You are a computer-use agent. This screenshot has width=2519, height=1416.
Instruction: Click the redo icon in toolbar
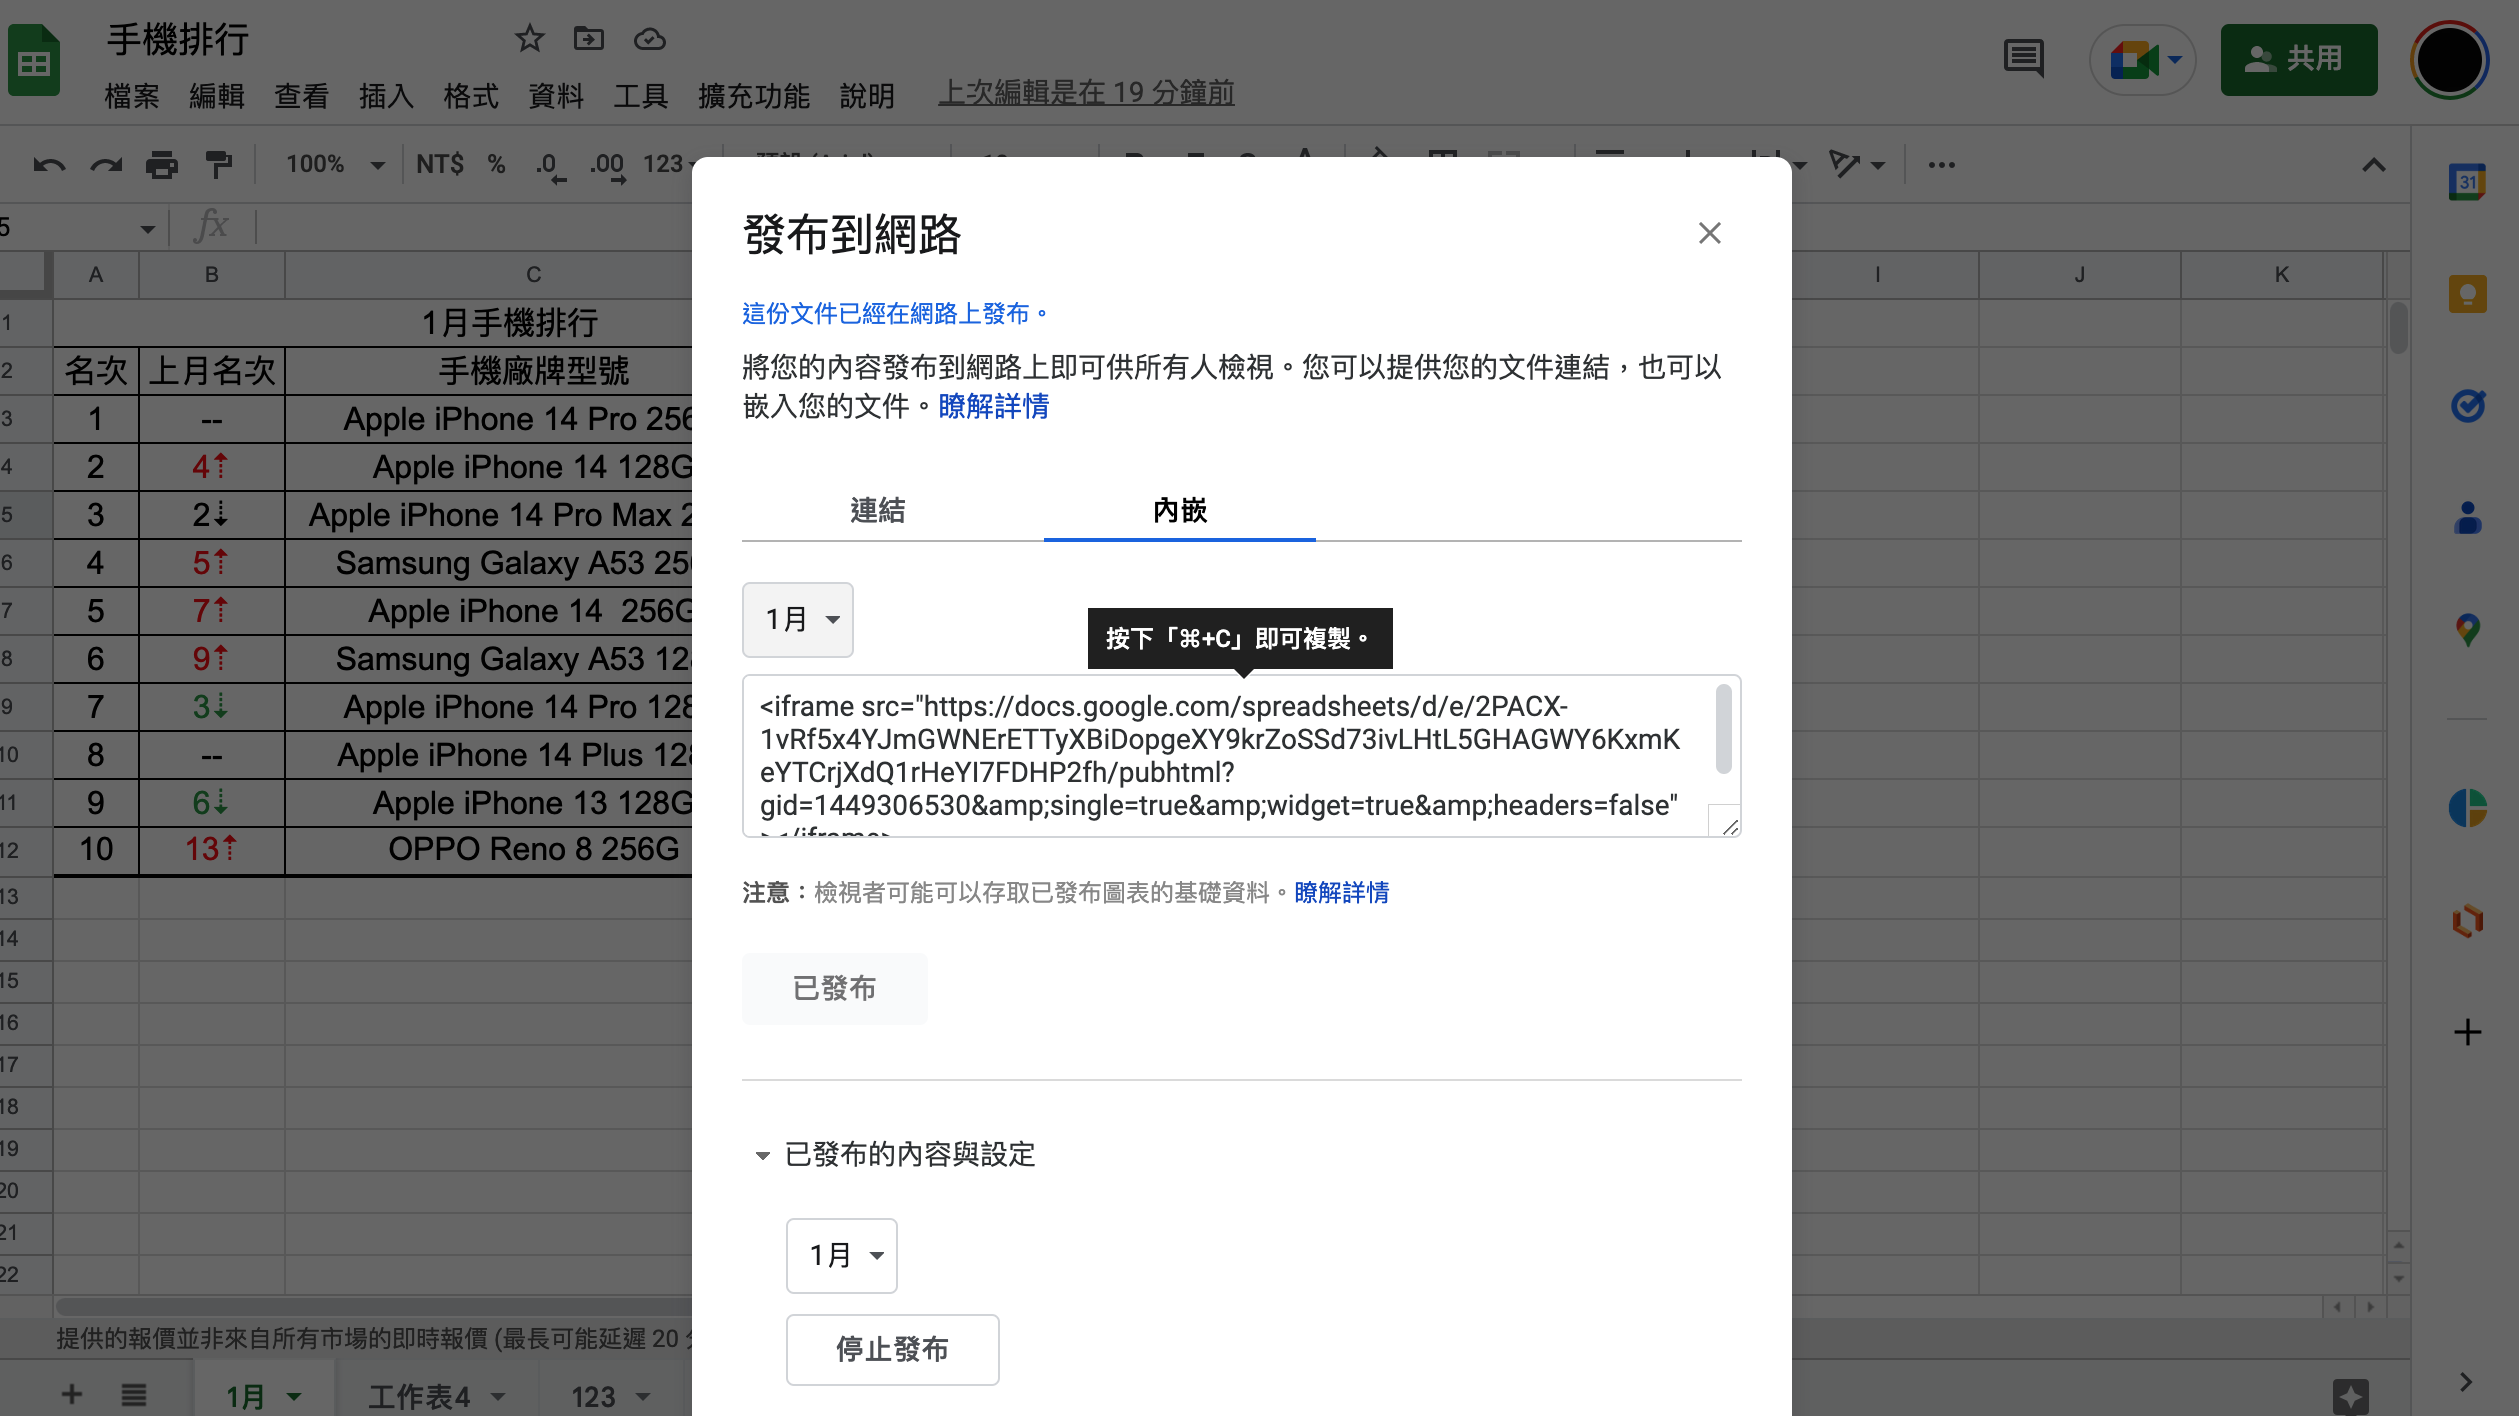[106, 164]
